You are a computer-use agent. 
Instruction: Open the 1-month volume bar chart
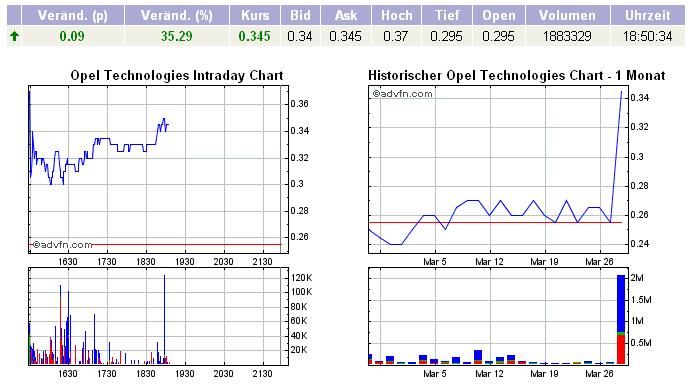498,316
